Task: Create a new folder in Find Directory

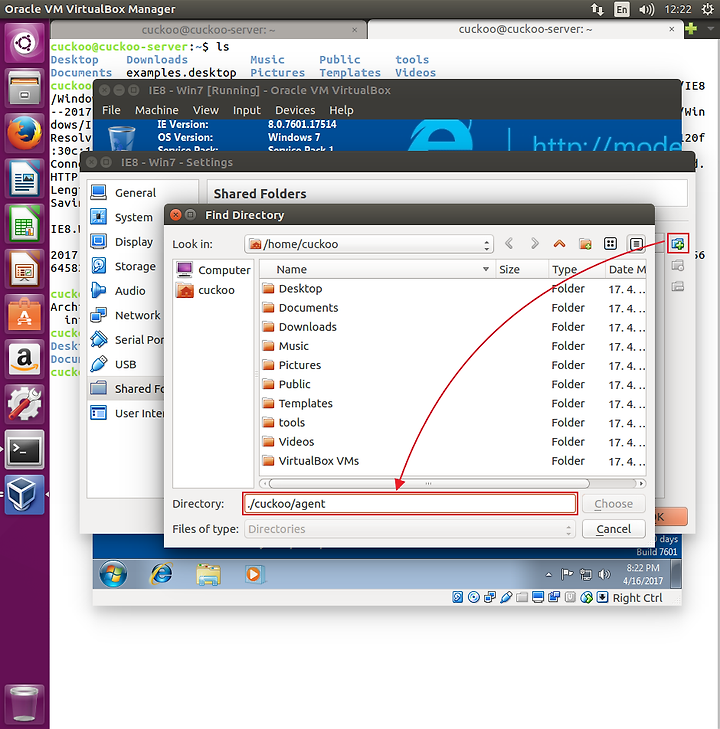Action: pos(585,244)
